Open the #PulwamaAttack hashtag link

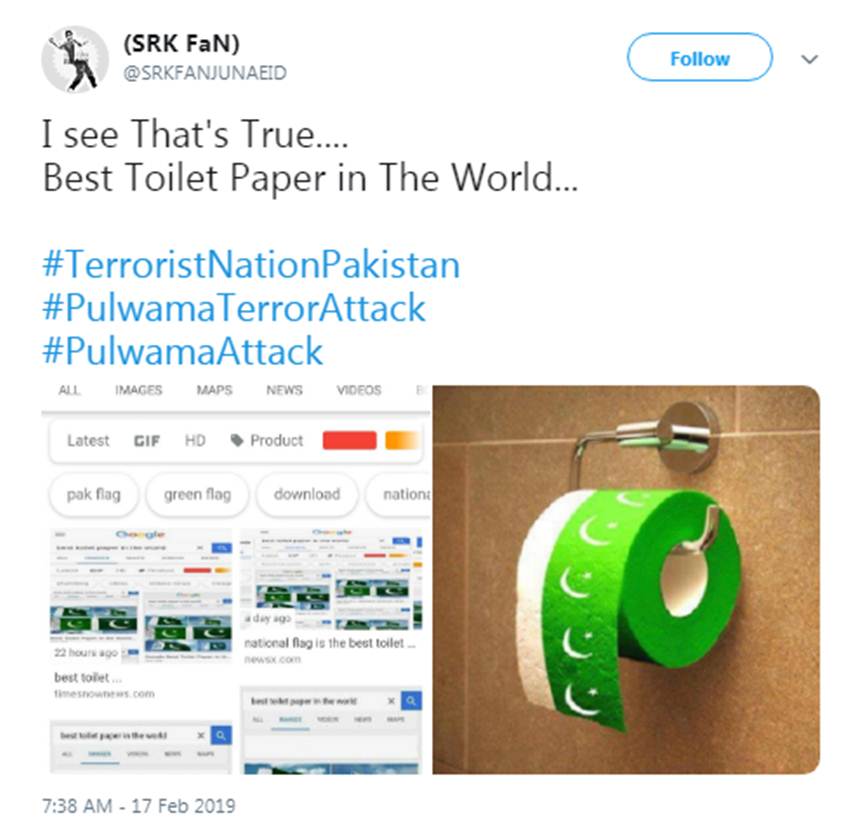tap(183, 351)
